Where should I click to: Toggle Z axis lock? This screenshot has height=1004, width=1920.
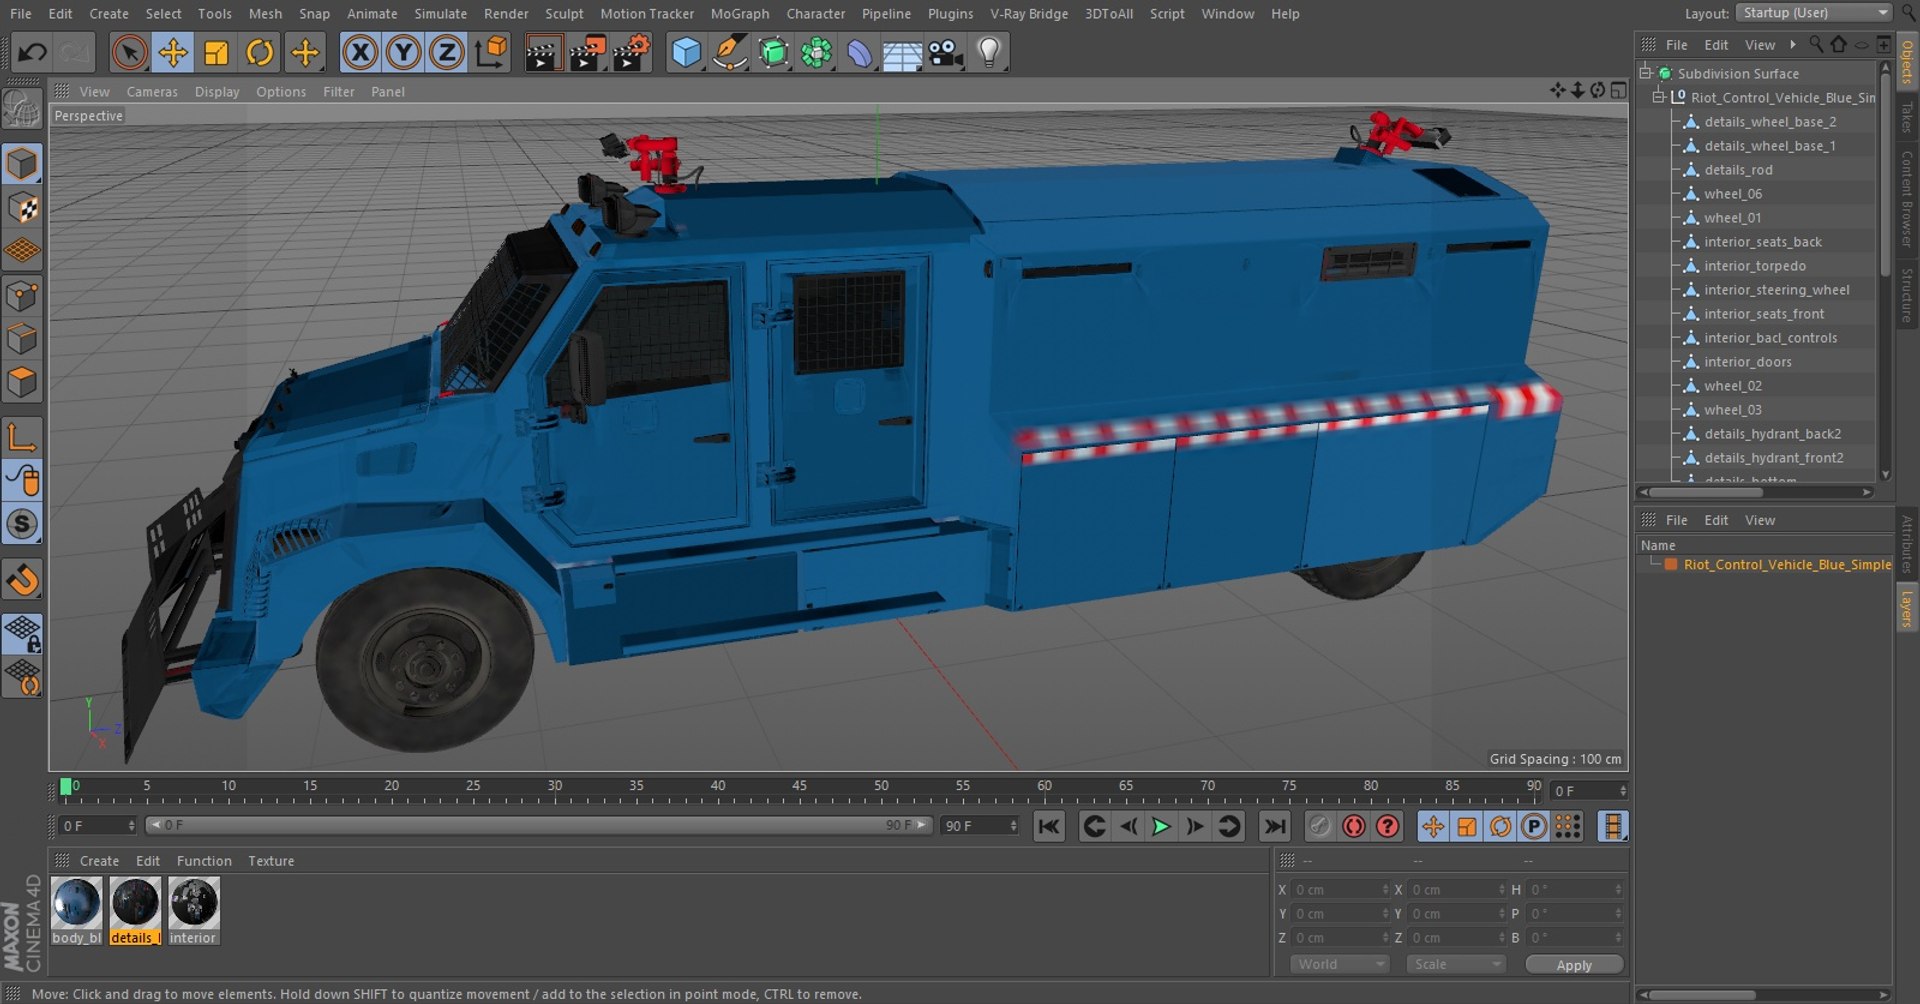447,52
